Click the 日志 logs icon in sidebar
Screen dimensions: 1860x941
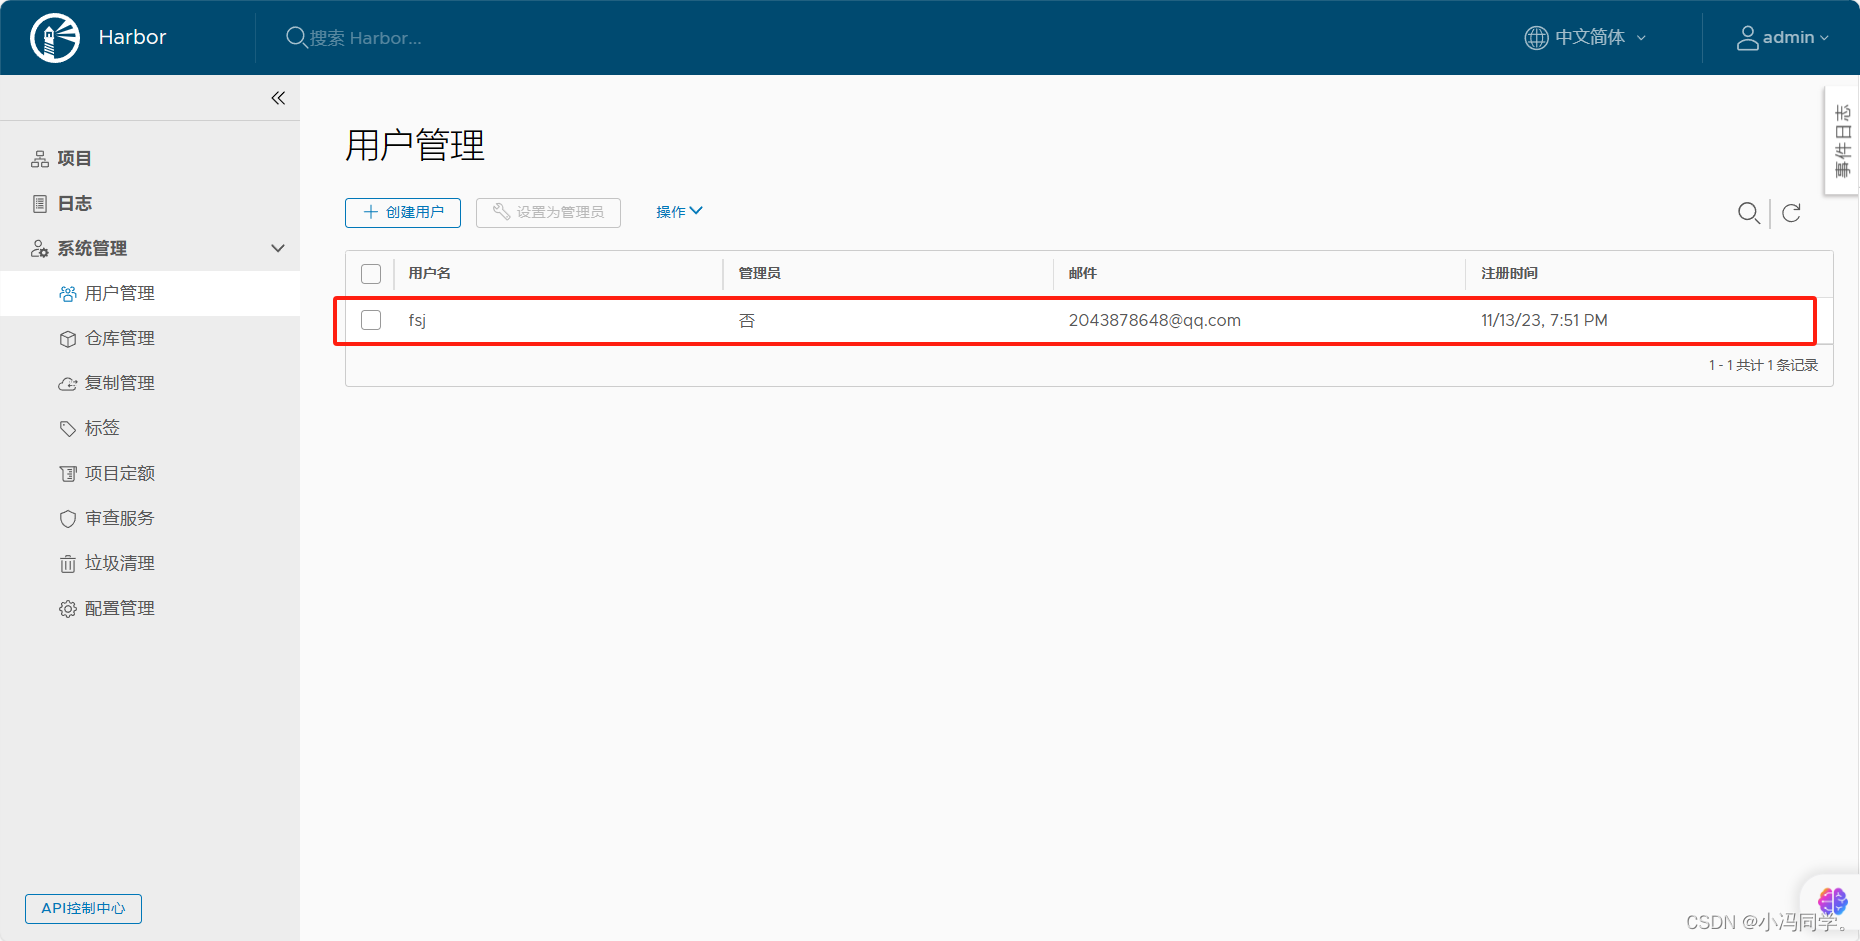(40, 204)
